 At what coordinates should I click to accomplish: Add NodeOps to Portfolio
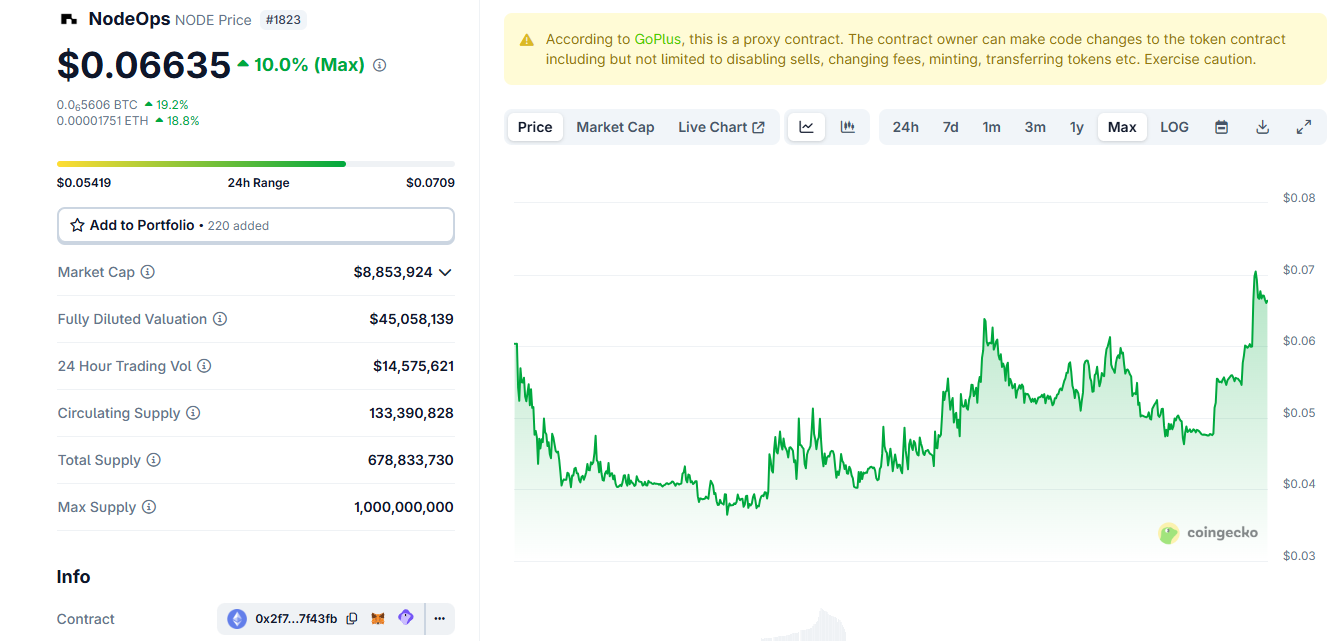tap(256, 226)
